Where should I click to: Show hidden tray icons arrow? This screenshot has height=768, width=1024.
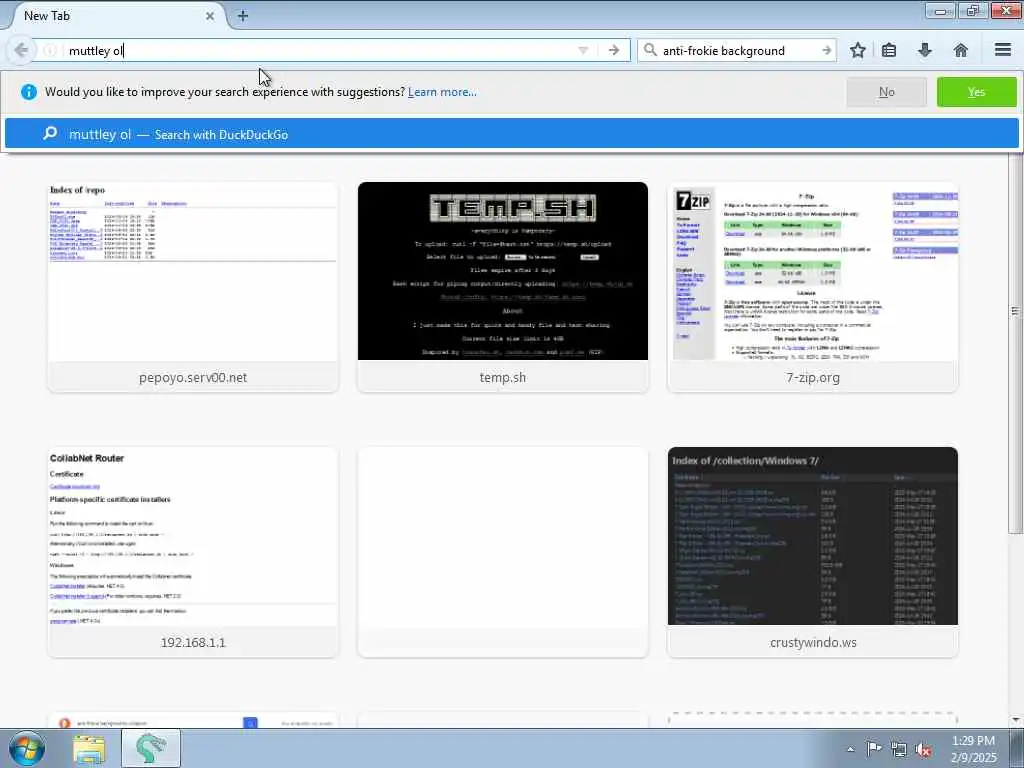point(850,749)
